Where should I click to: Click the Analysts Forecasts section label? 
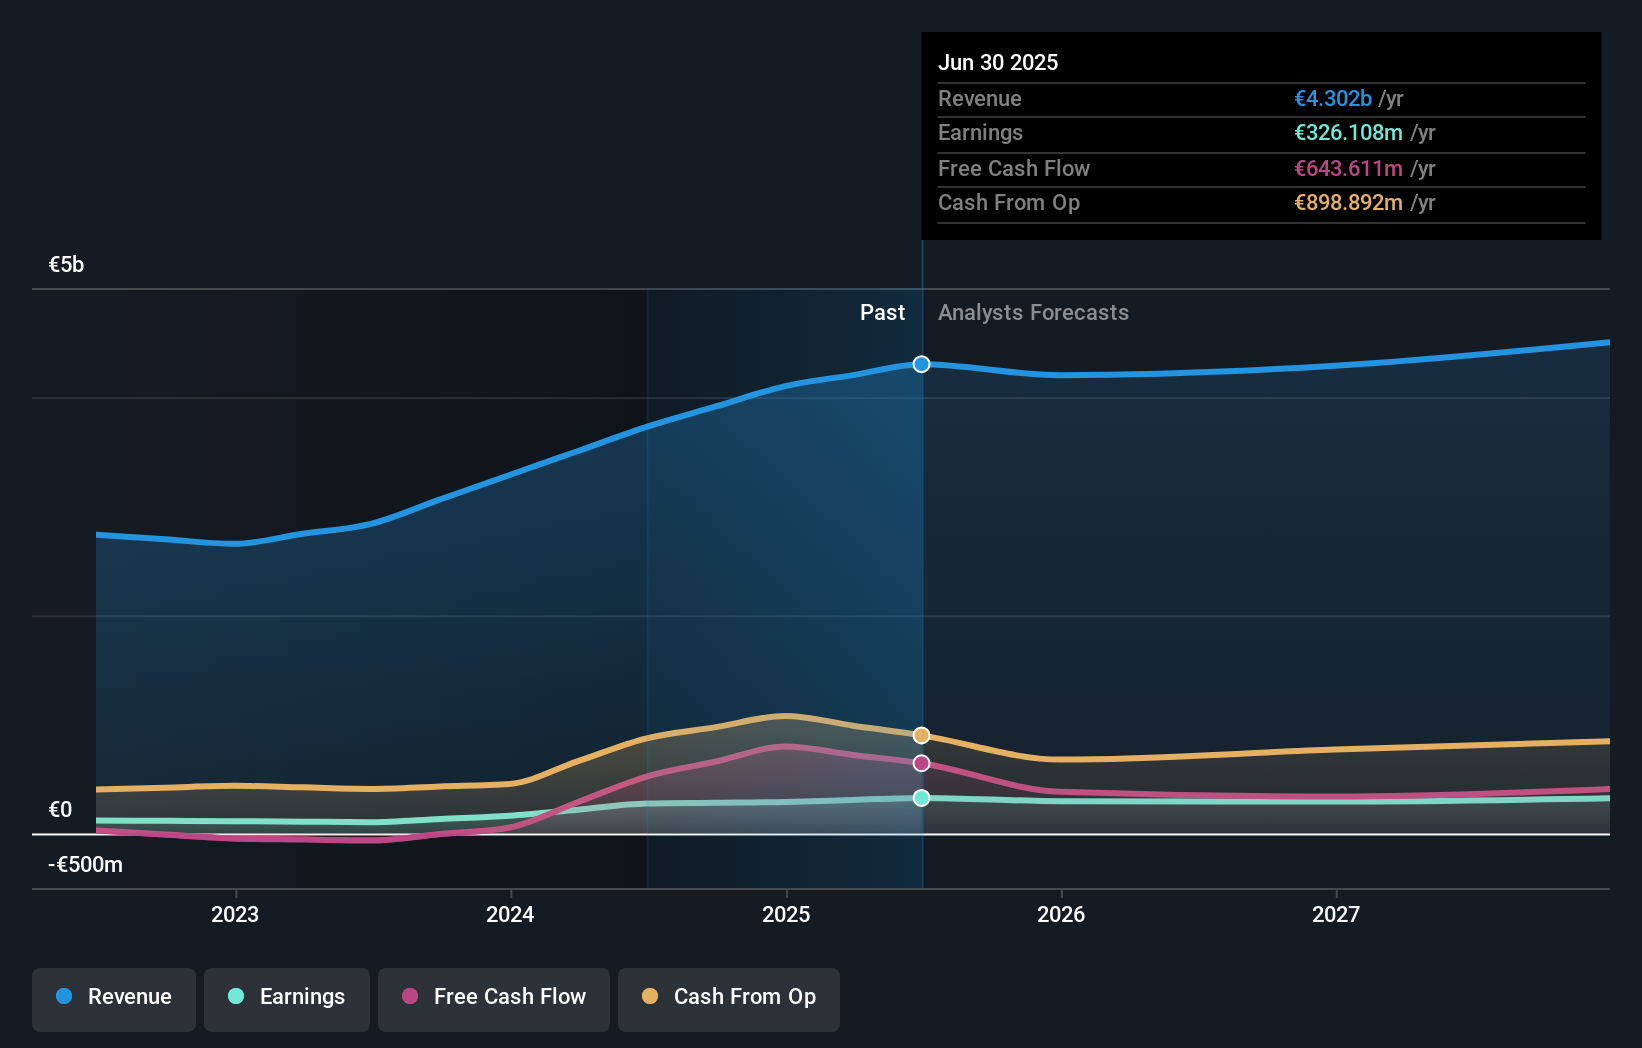coord(1033,312)
